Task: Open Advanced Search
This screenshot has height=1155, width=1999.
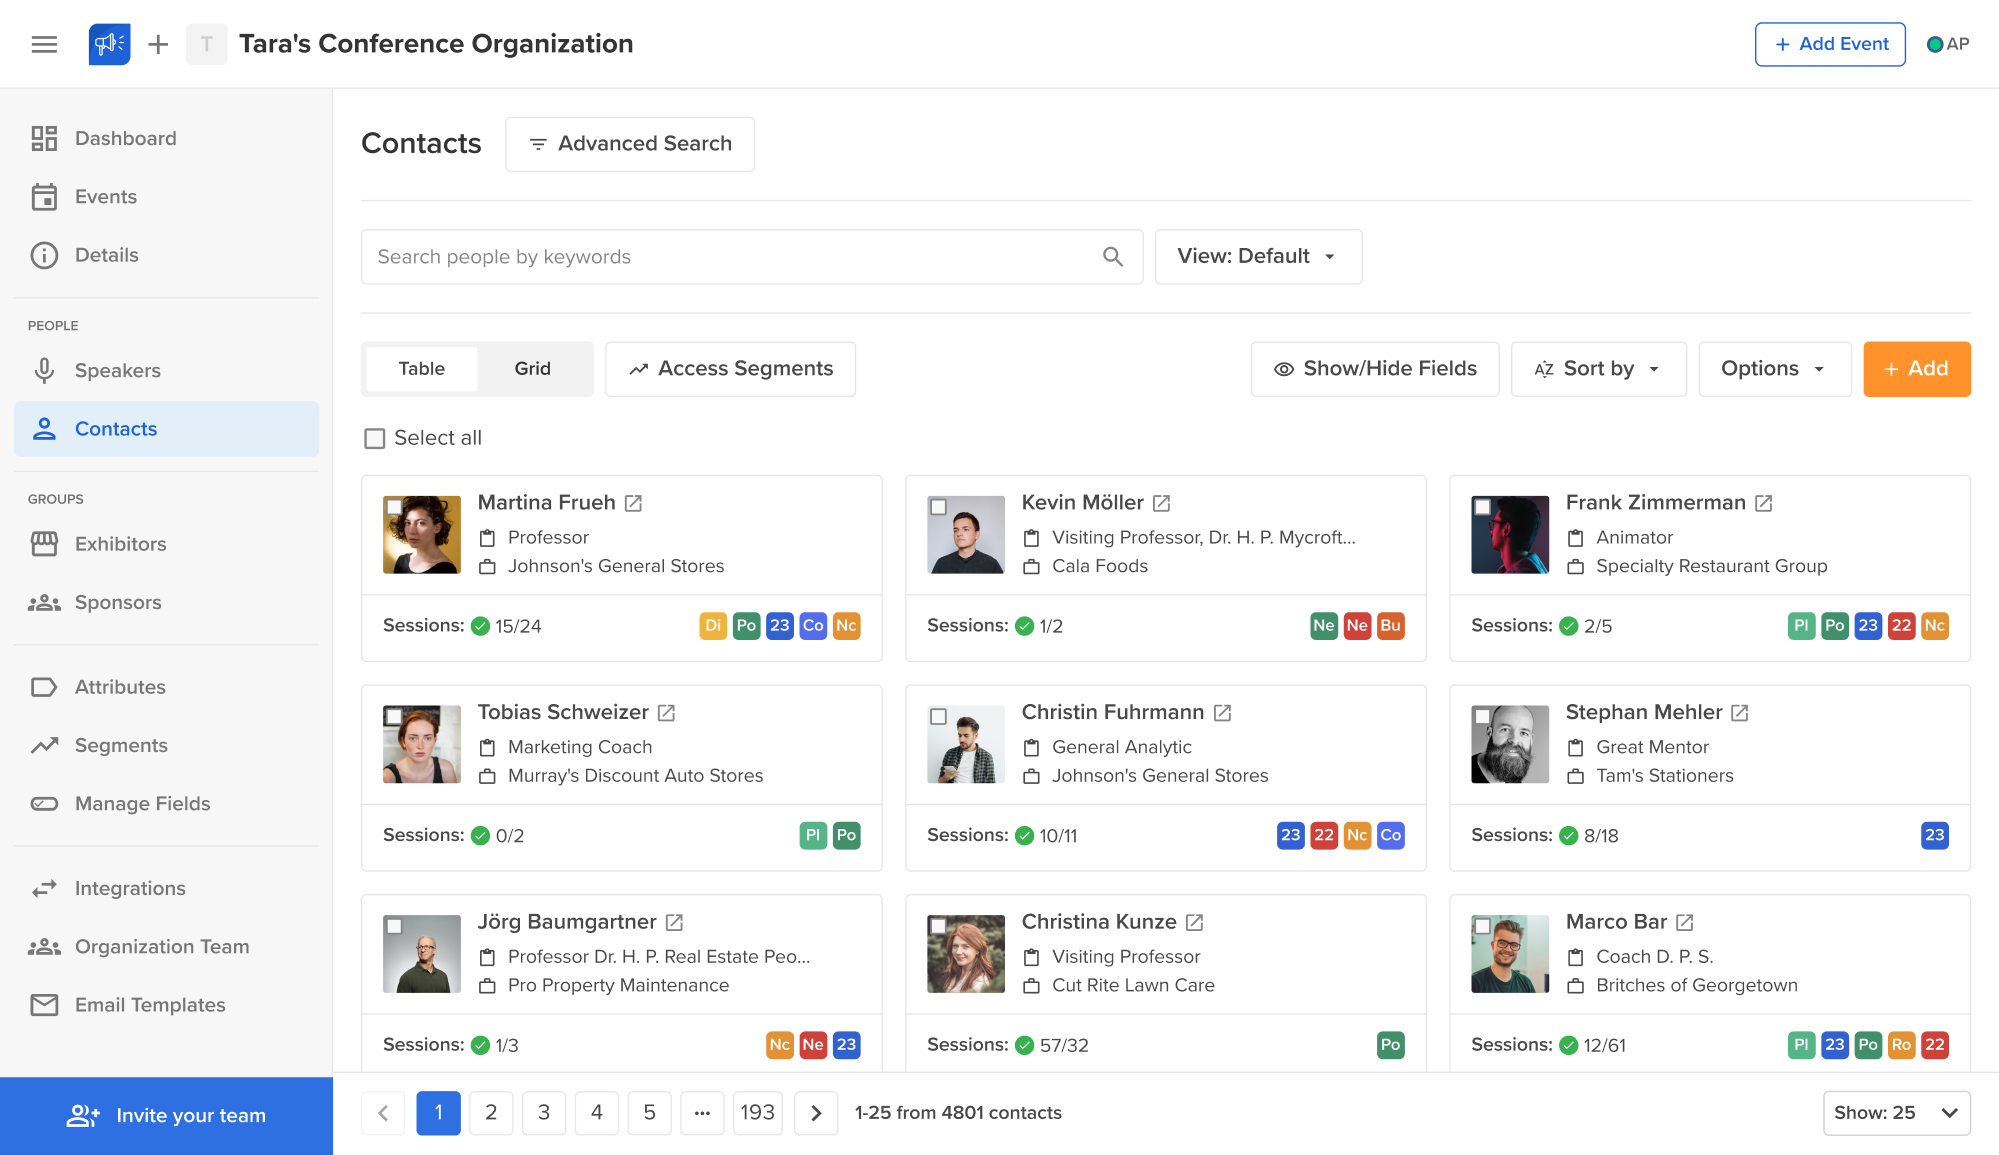Action: pyautogui.click(x=629, y=143)
